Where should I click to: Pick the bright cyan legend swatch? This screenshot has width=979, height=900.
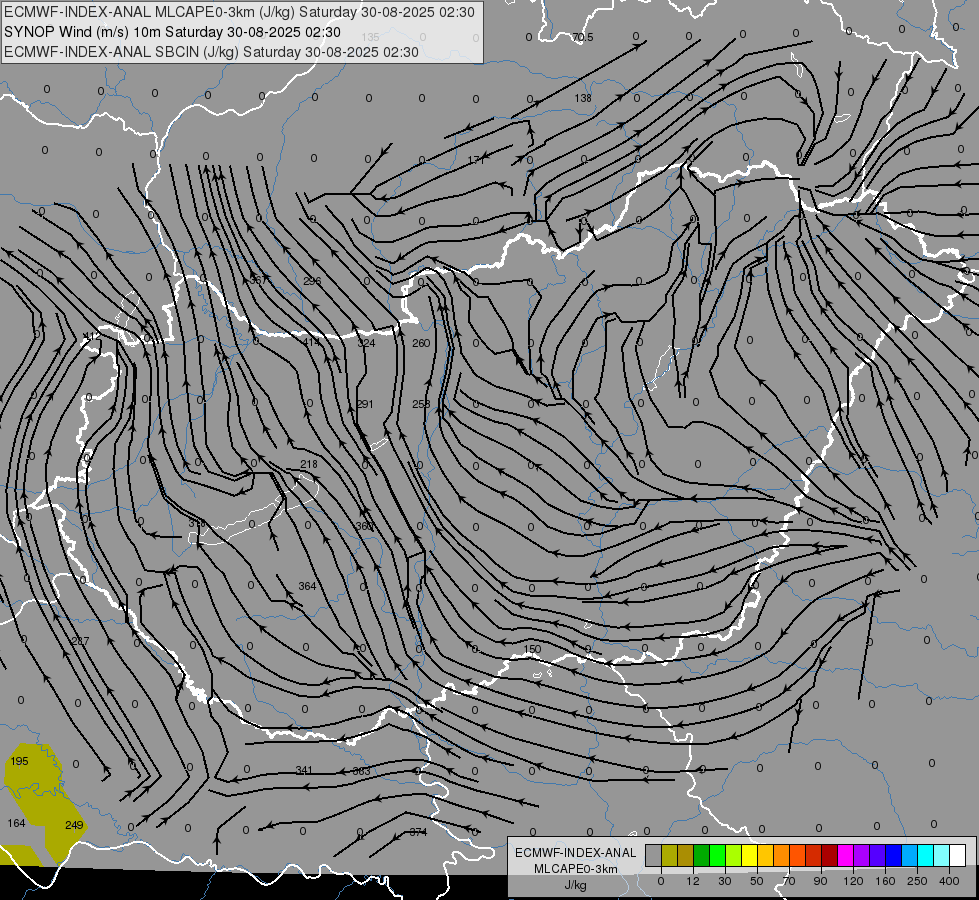click(x=925, y=855)
